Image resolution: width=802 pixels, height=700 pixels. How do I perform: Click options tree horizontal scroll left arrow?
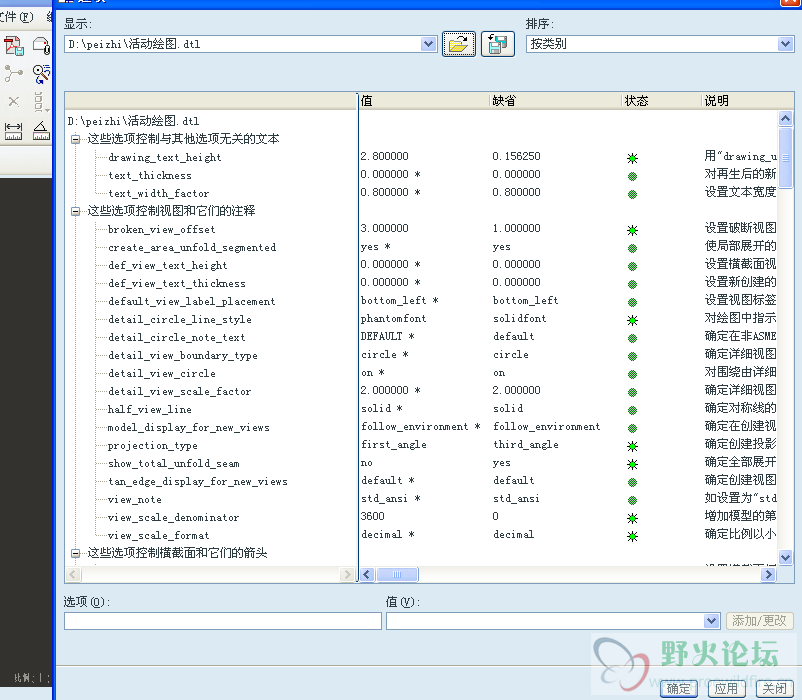pos(73,575)
